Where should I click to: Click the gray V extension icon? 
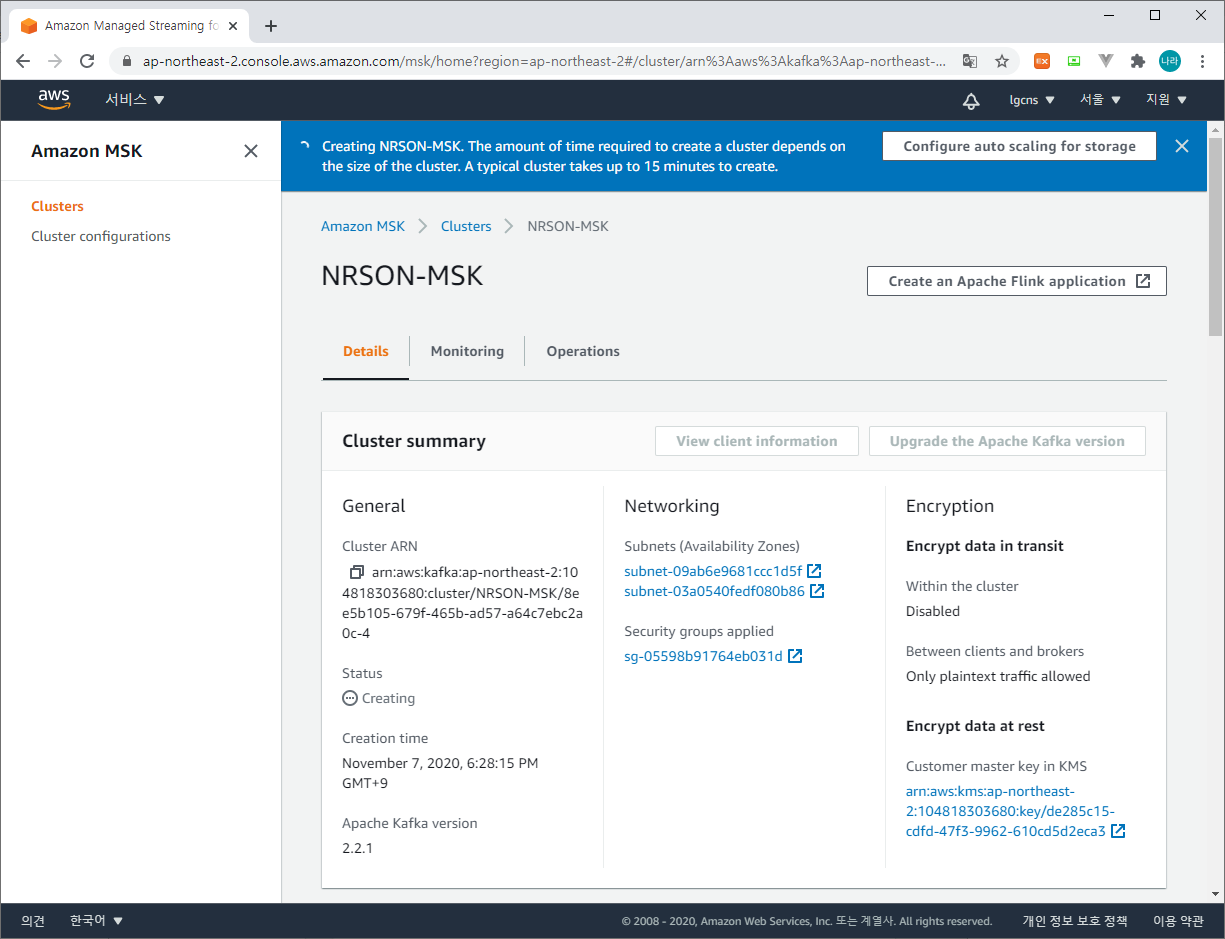click(1106, 61)
